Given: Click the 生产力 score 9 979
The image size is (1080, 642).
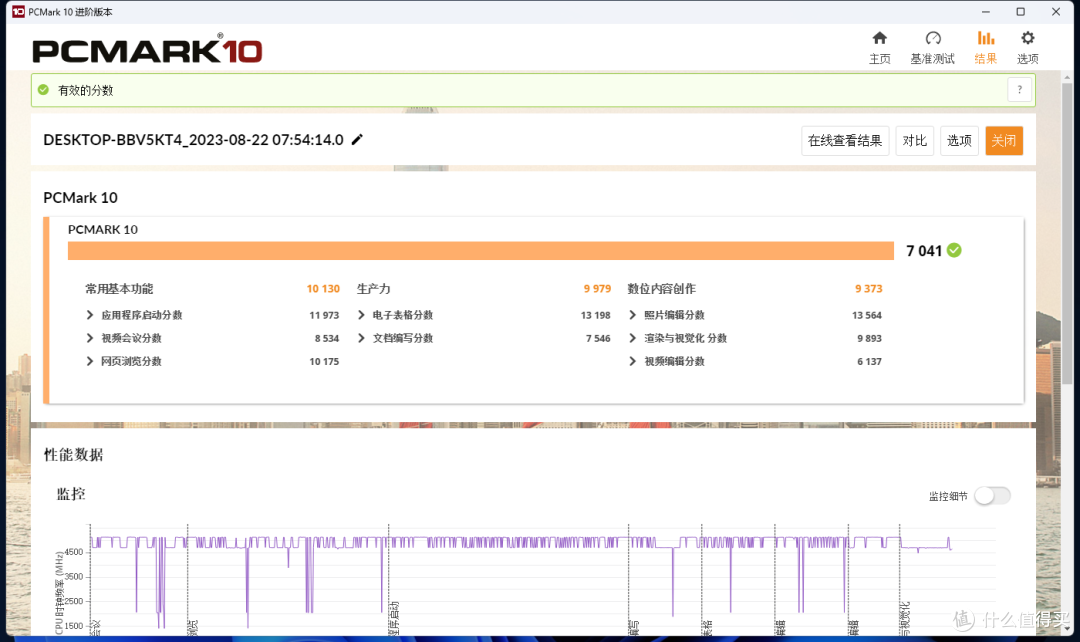Looking at the screenshot, I should (597, 289).
